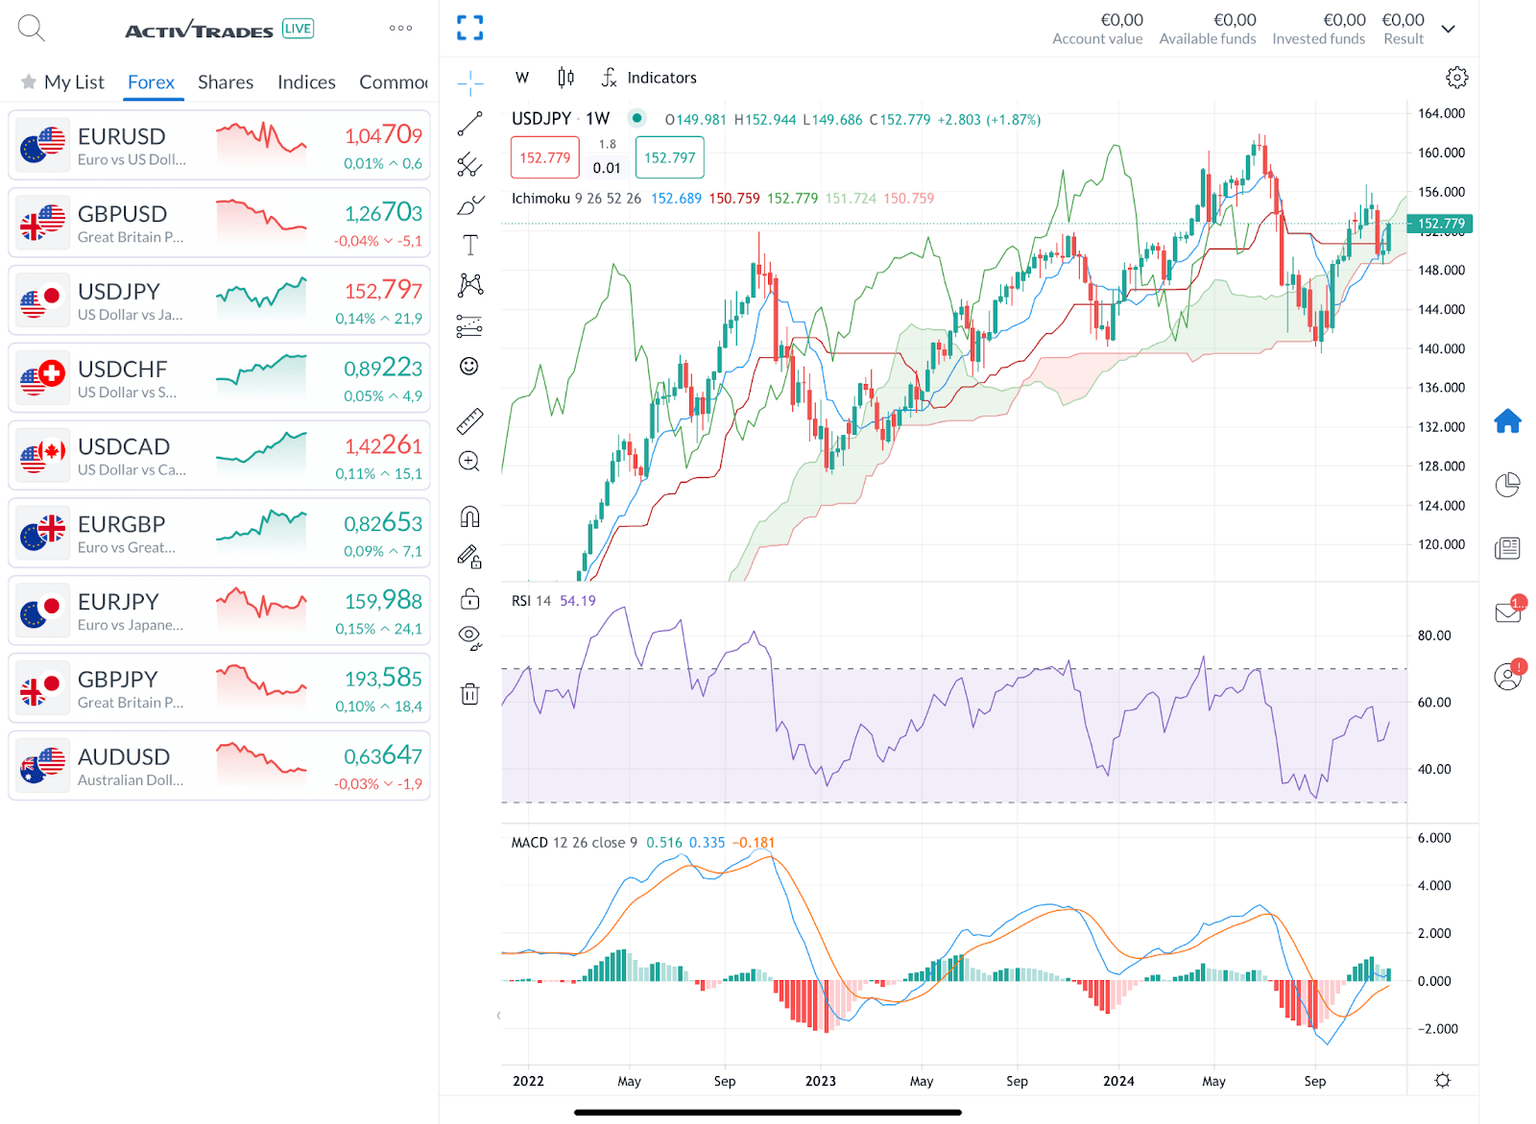
Task: Open the emoji sticker tool
Action: [469, 366]
